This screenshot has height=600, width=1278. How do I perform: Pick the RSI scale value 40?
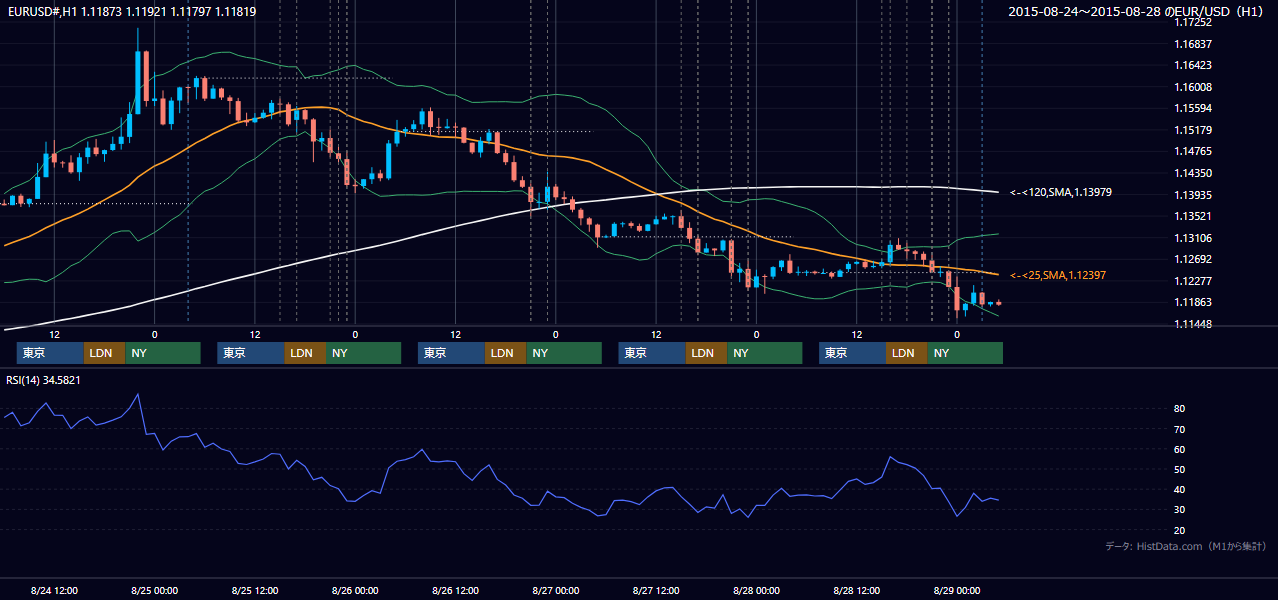click(1180, 489)
